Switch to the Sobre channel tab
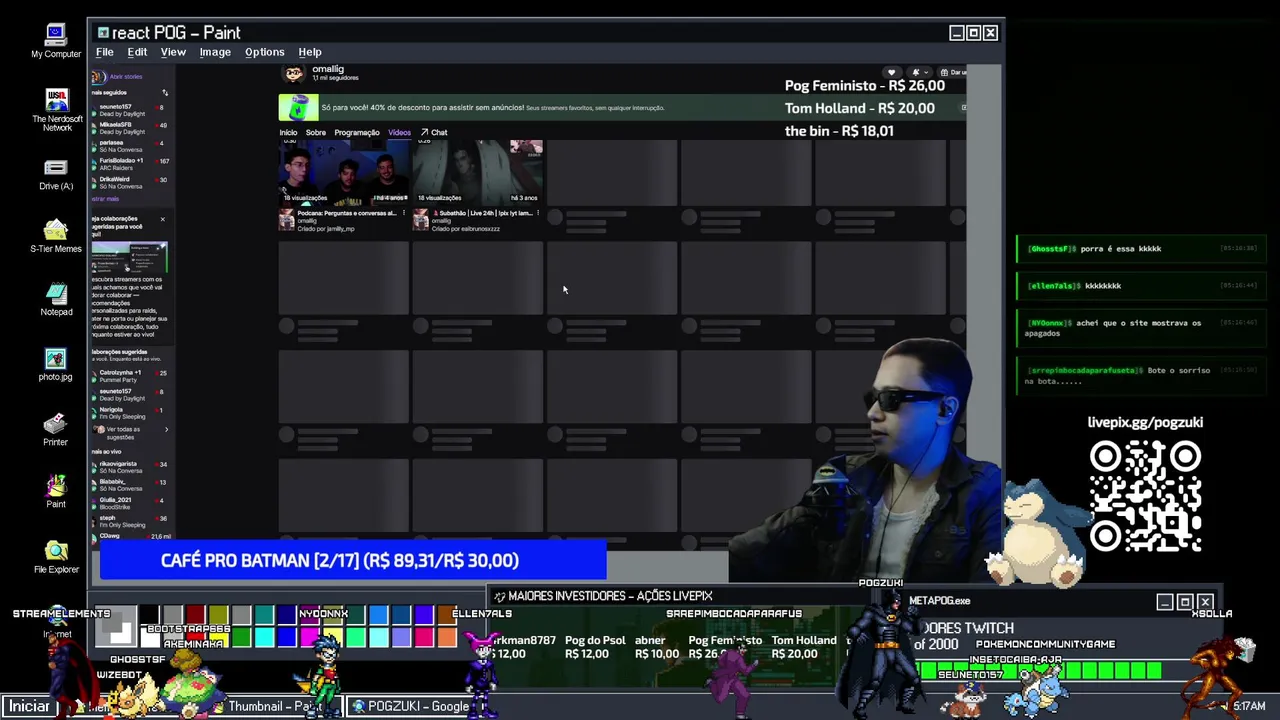This screenshot has height=720, width=1280. (x=316, y=133)
